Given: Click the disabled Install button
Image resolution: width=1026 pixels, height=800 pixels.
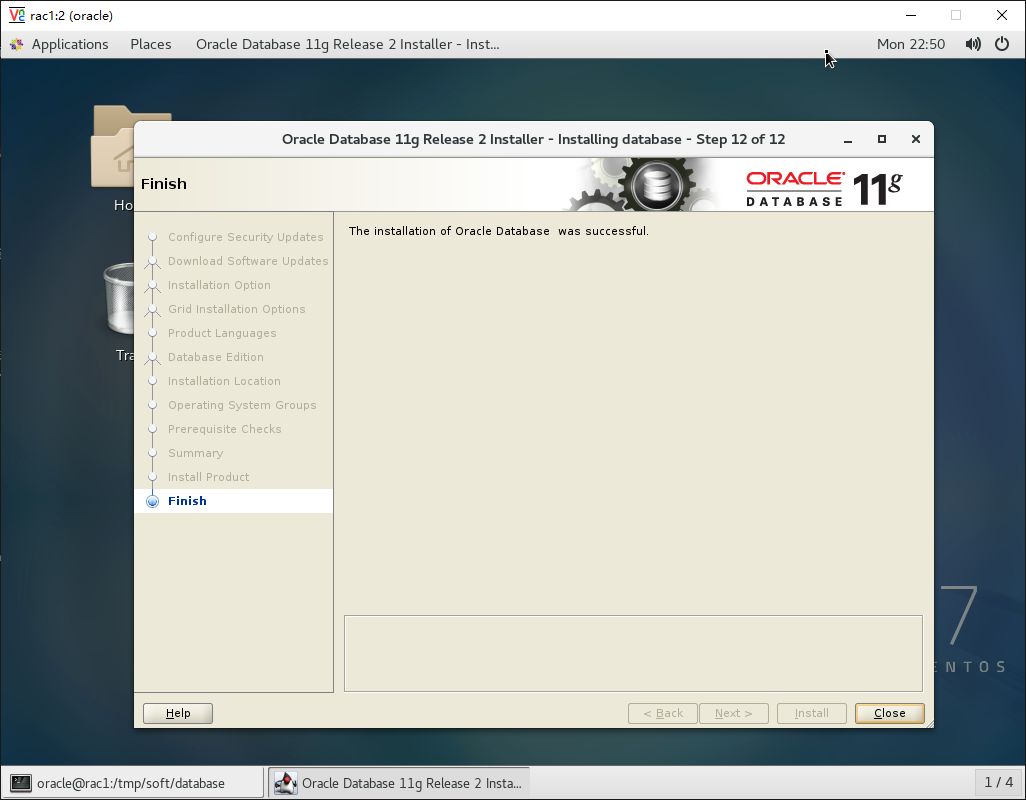Looking at the screenshot, I should click(x=811, y=713).
